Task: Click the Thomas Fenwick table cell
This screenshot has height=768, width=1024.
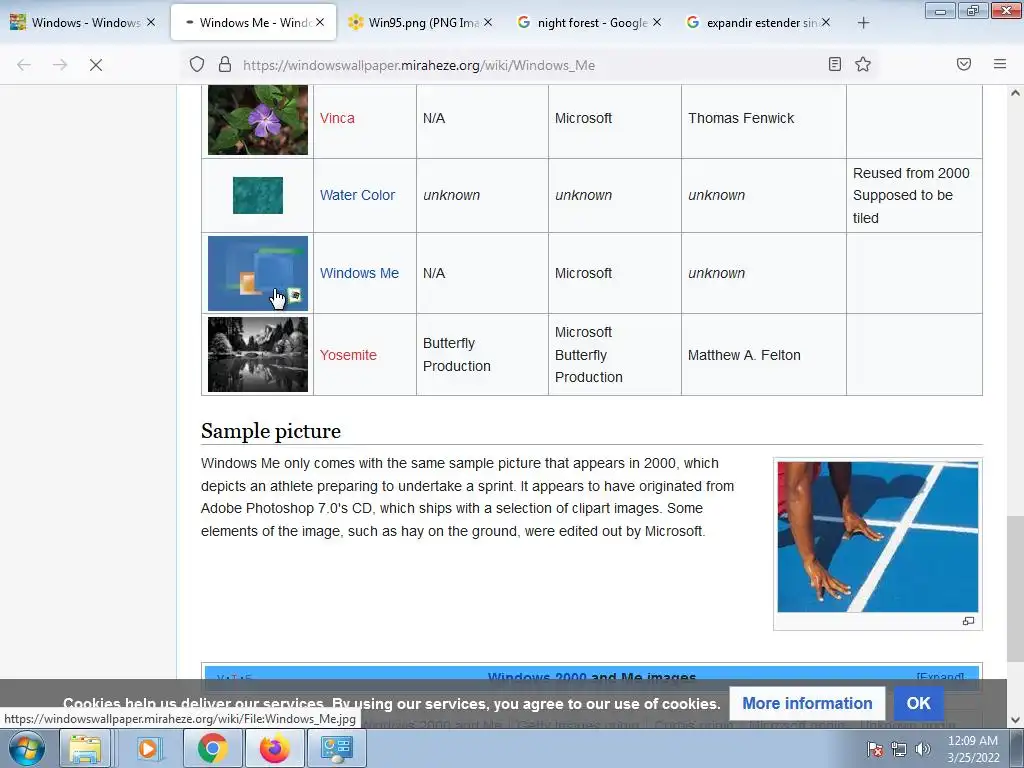Action: 763,118
